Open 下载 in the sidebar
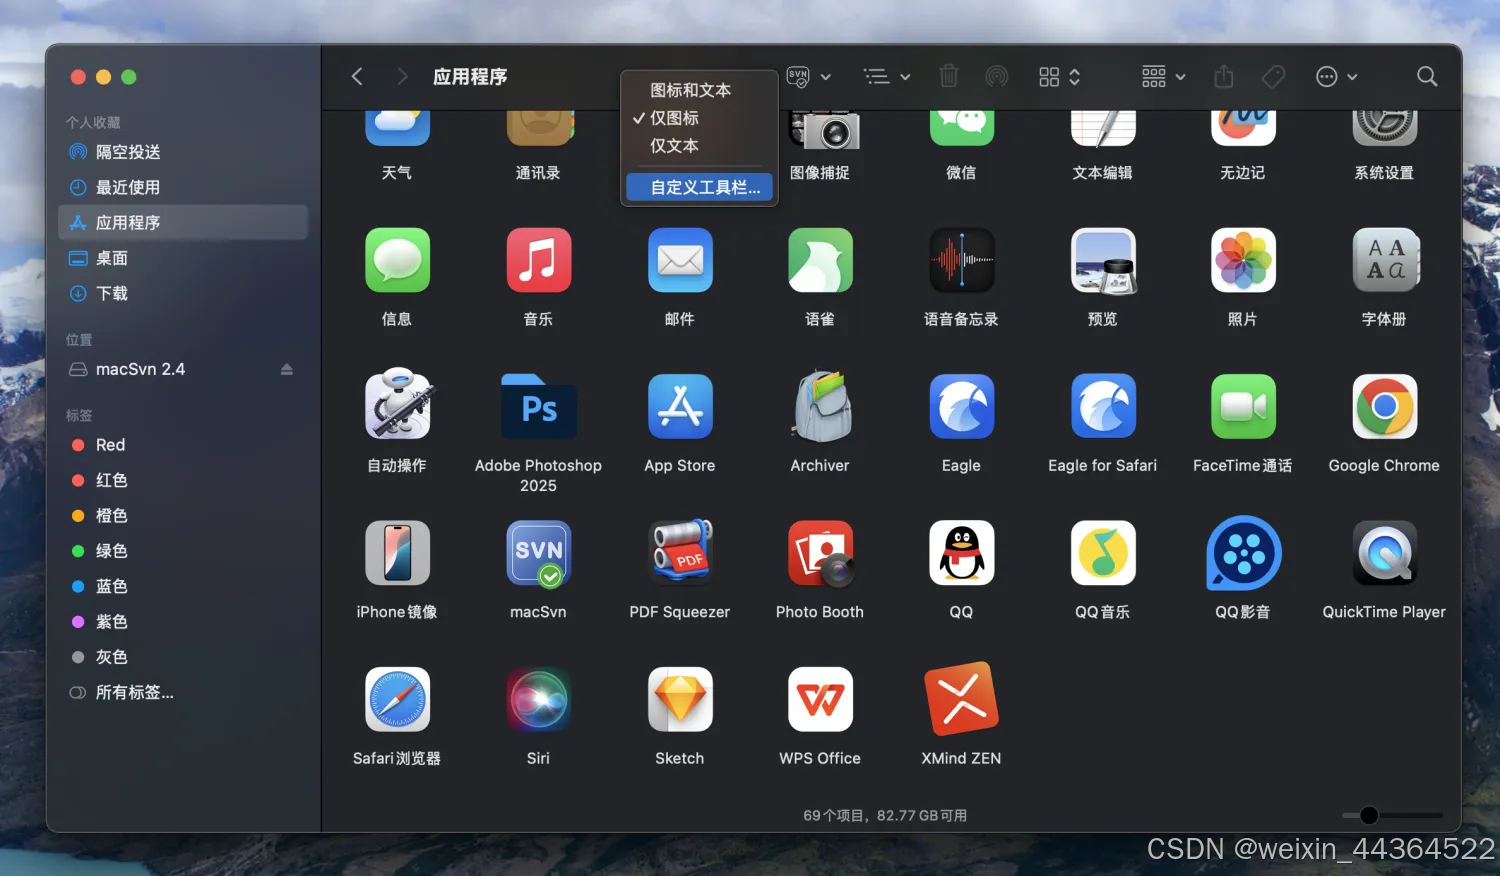 (x=183, y=293)
